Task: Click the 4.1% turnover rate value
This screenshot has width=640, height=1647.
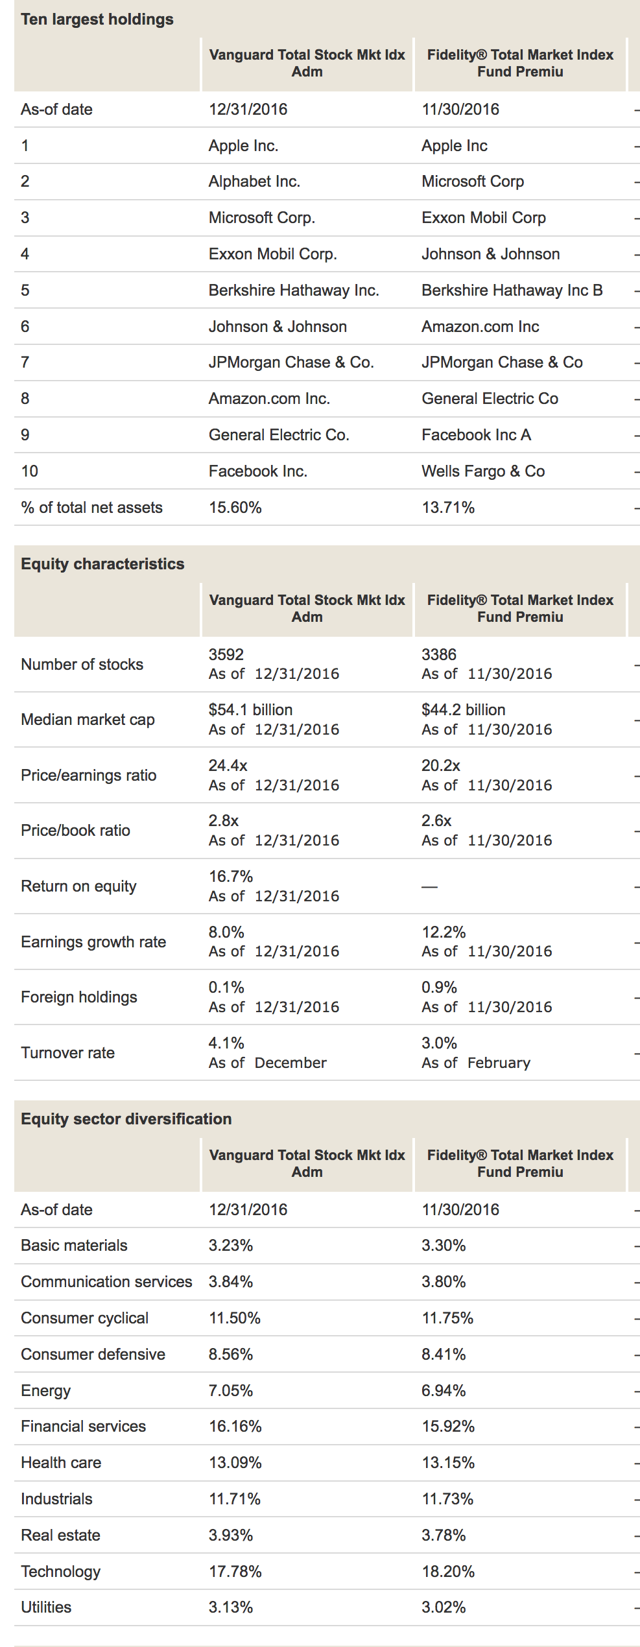Action: [226, 1043]
